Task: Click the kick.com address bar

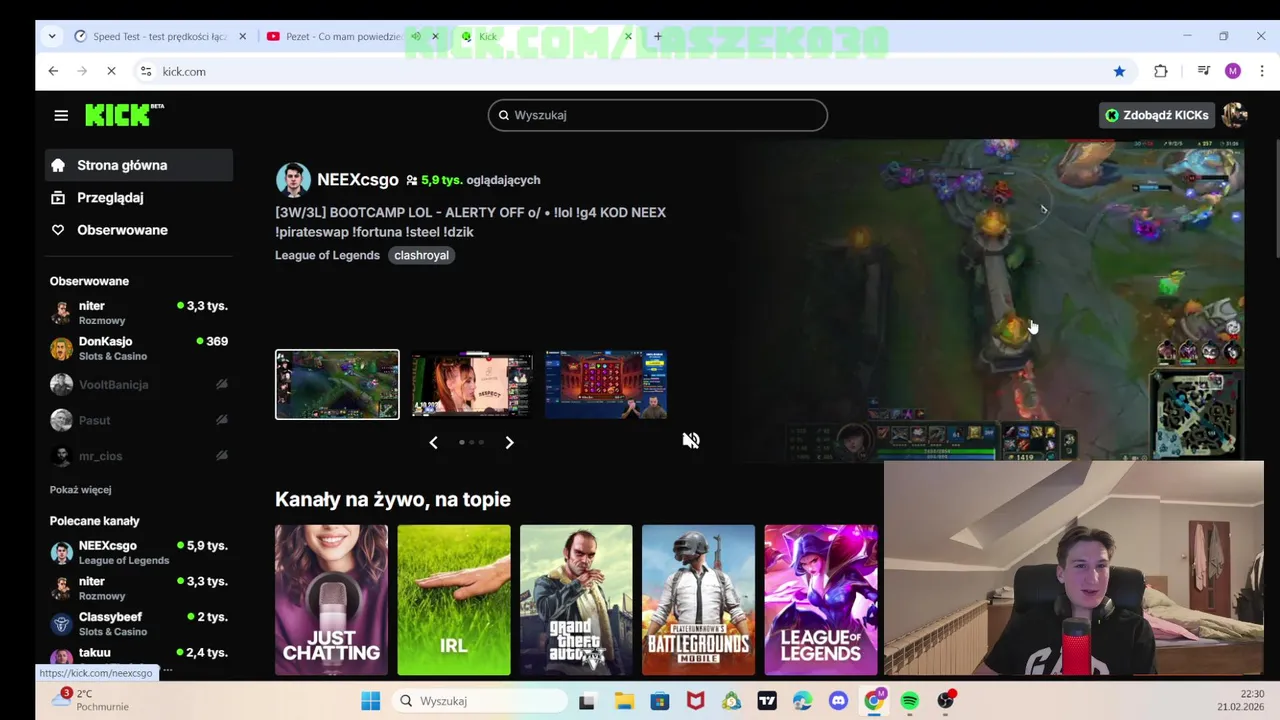Action: click(x=630, y=71)
